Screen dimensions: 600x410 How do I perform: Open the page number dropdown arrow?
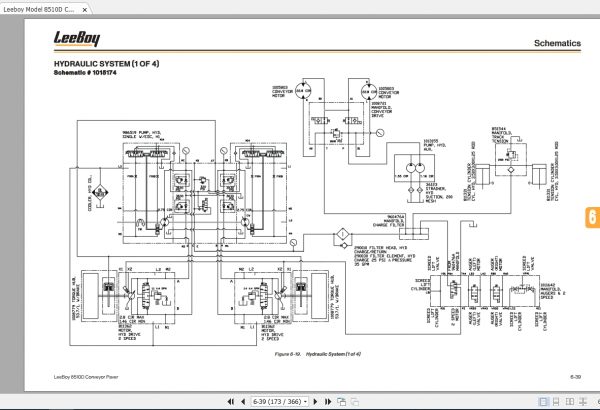[x=305, y=402]
